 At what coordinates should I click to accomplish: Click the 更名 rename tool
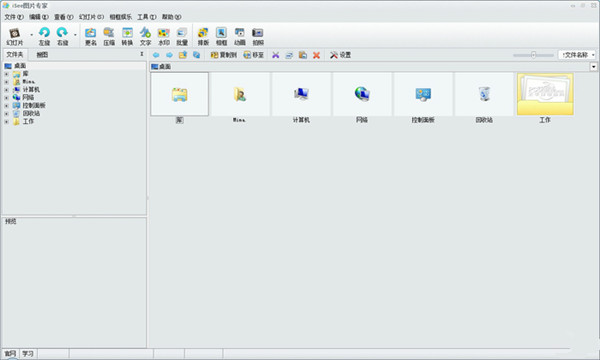tap(91, 37)
